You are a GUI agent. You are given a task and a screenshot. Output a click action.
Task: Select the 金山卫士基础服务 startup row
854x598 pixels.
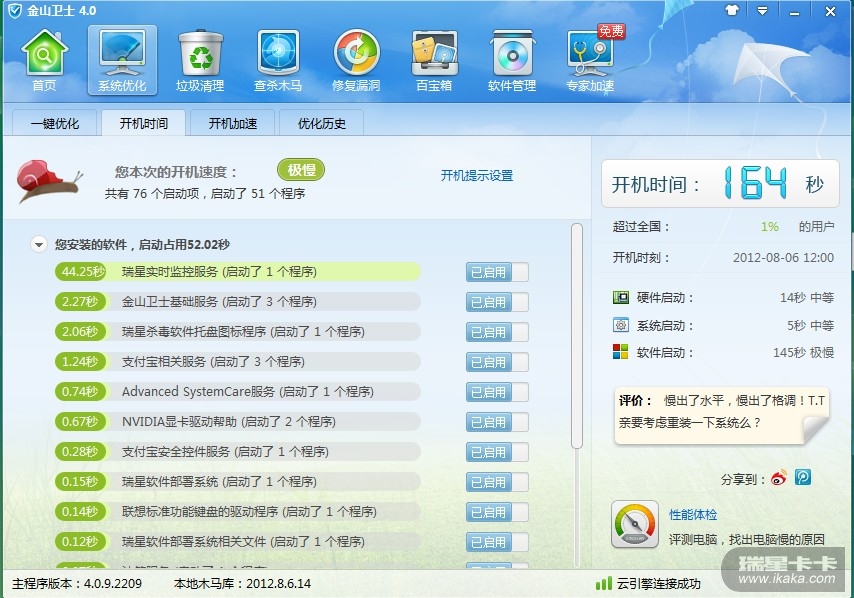click(x=238, y=301)
